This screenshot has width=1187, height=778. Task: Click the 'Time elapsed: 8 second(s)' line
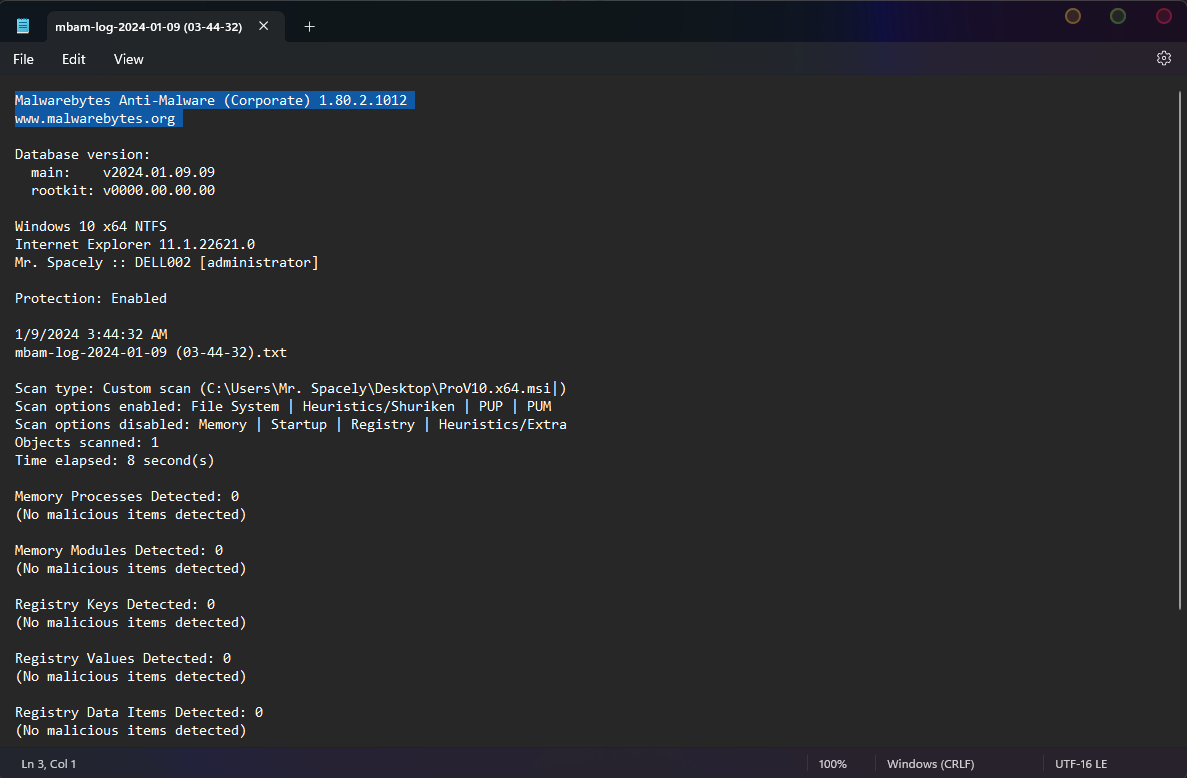point(114,461)
